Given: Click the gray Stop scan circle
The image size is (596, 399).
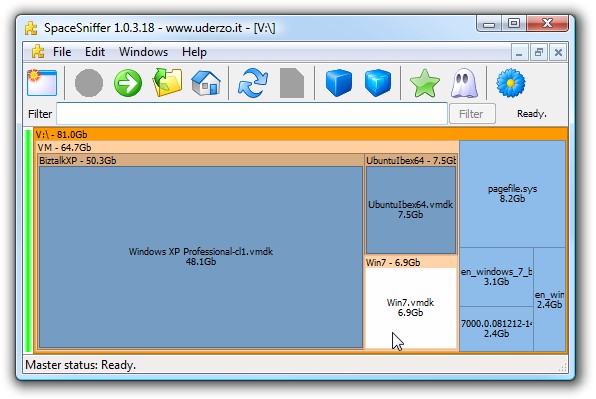Looking at the screenshot, I should [x=89, y=83].
